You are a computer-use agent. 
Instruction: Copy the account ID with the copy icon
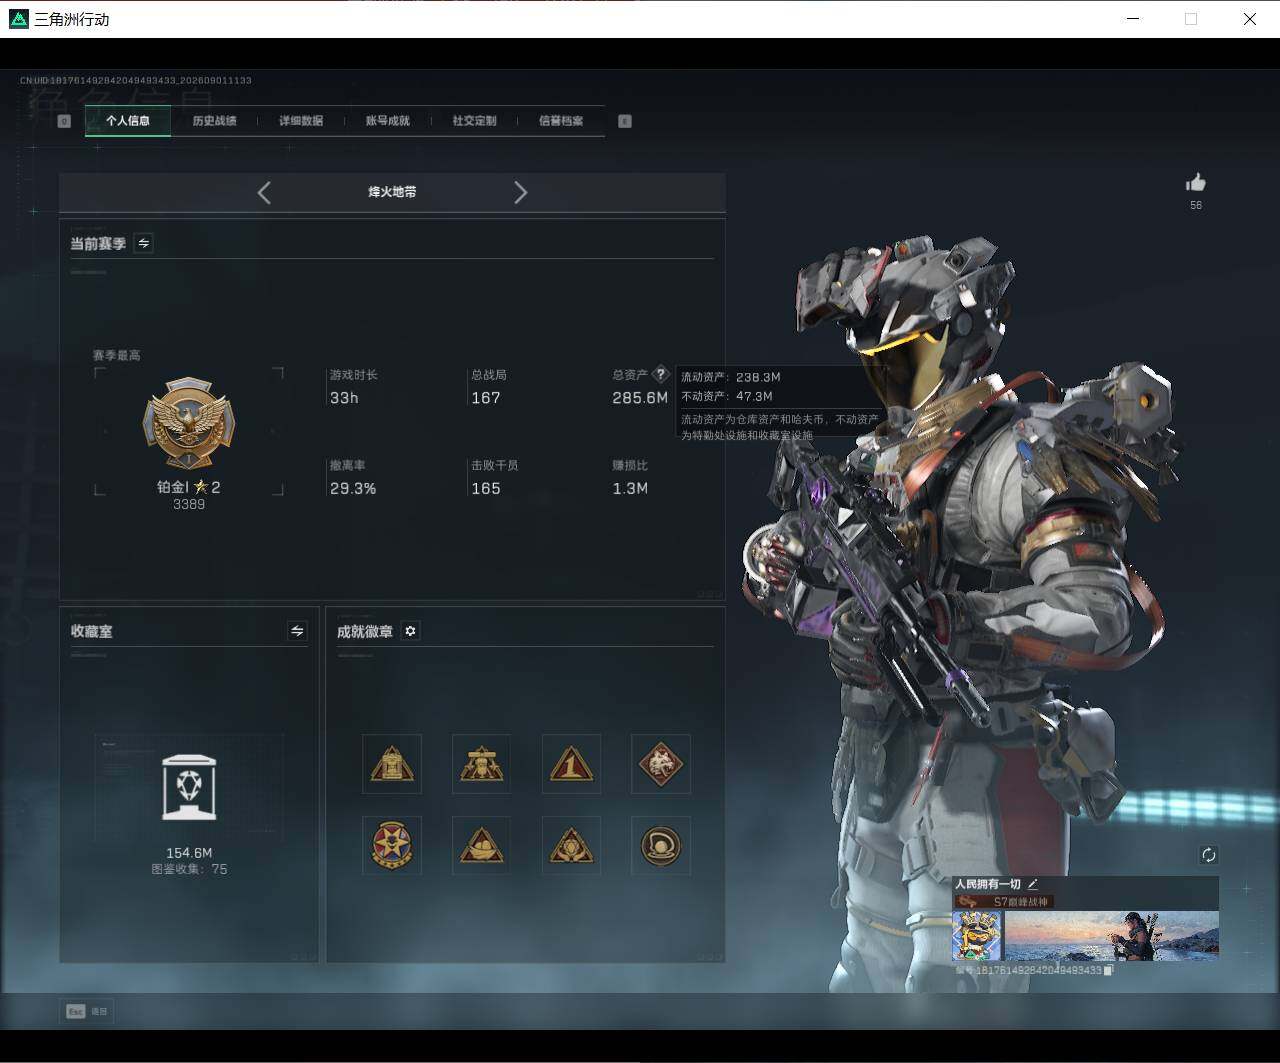[1108, 970]
